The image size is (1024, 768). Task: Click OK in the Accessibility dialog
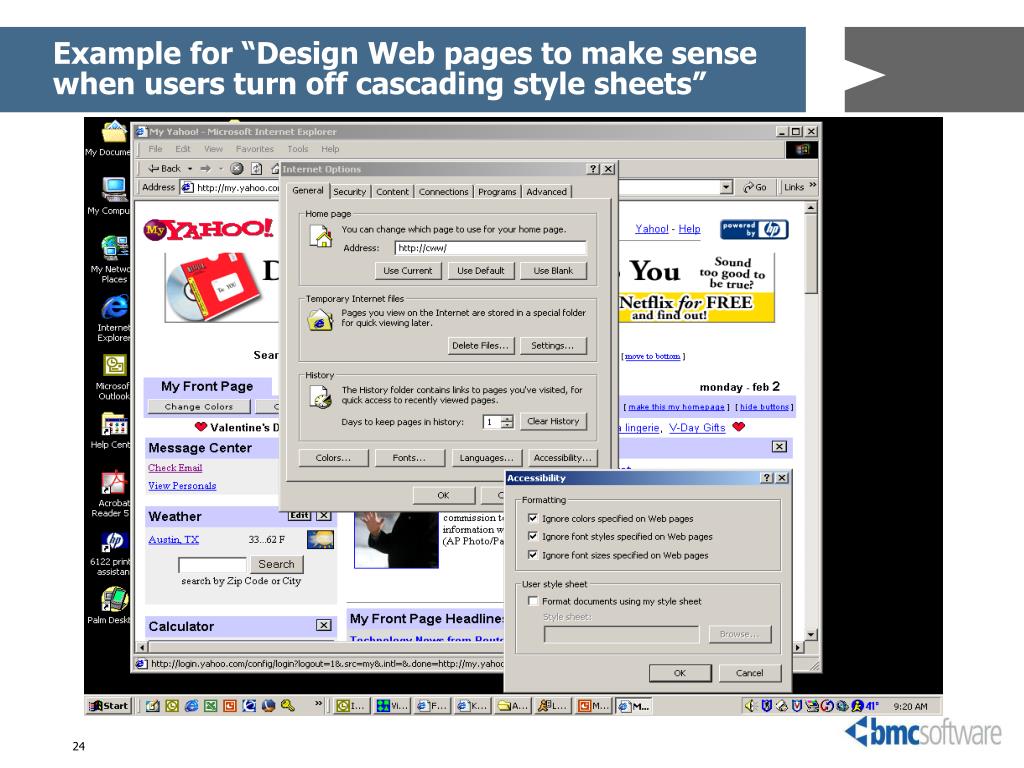click(x=680, y=673)
